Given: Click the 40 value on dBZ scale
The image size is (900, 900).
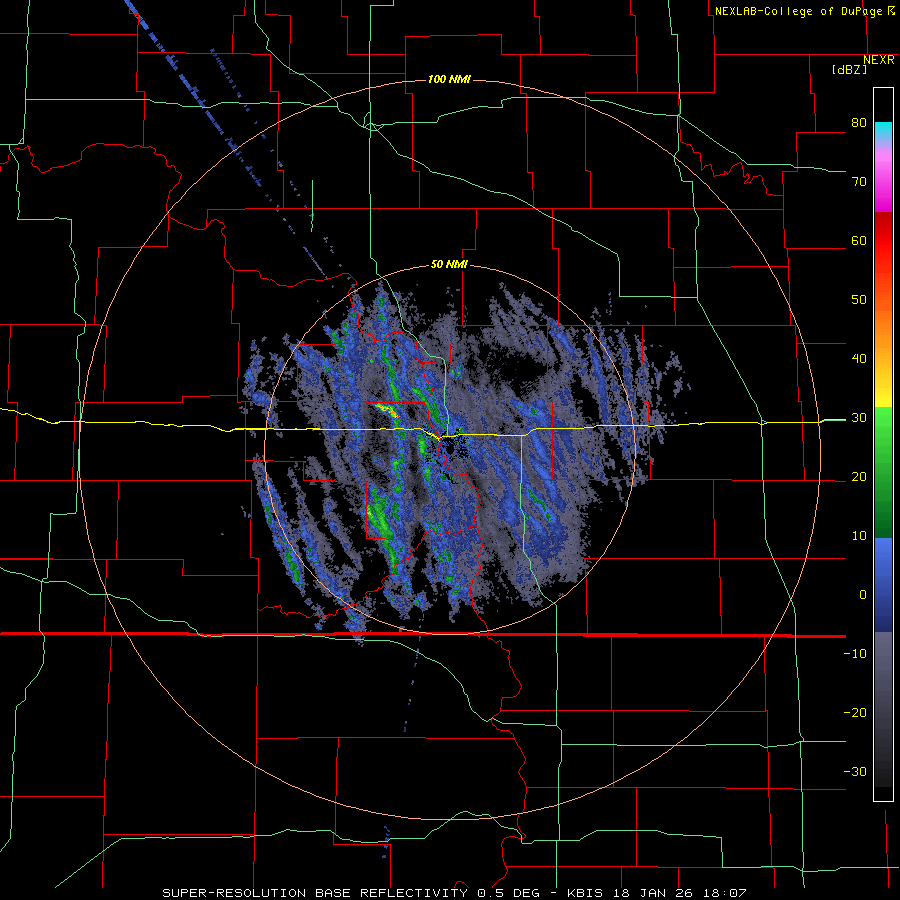Looking at the screenshot, I should tap(859, 359).
